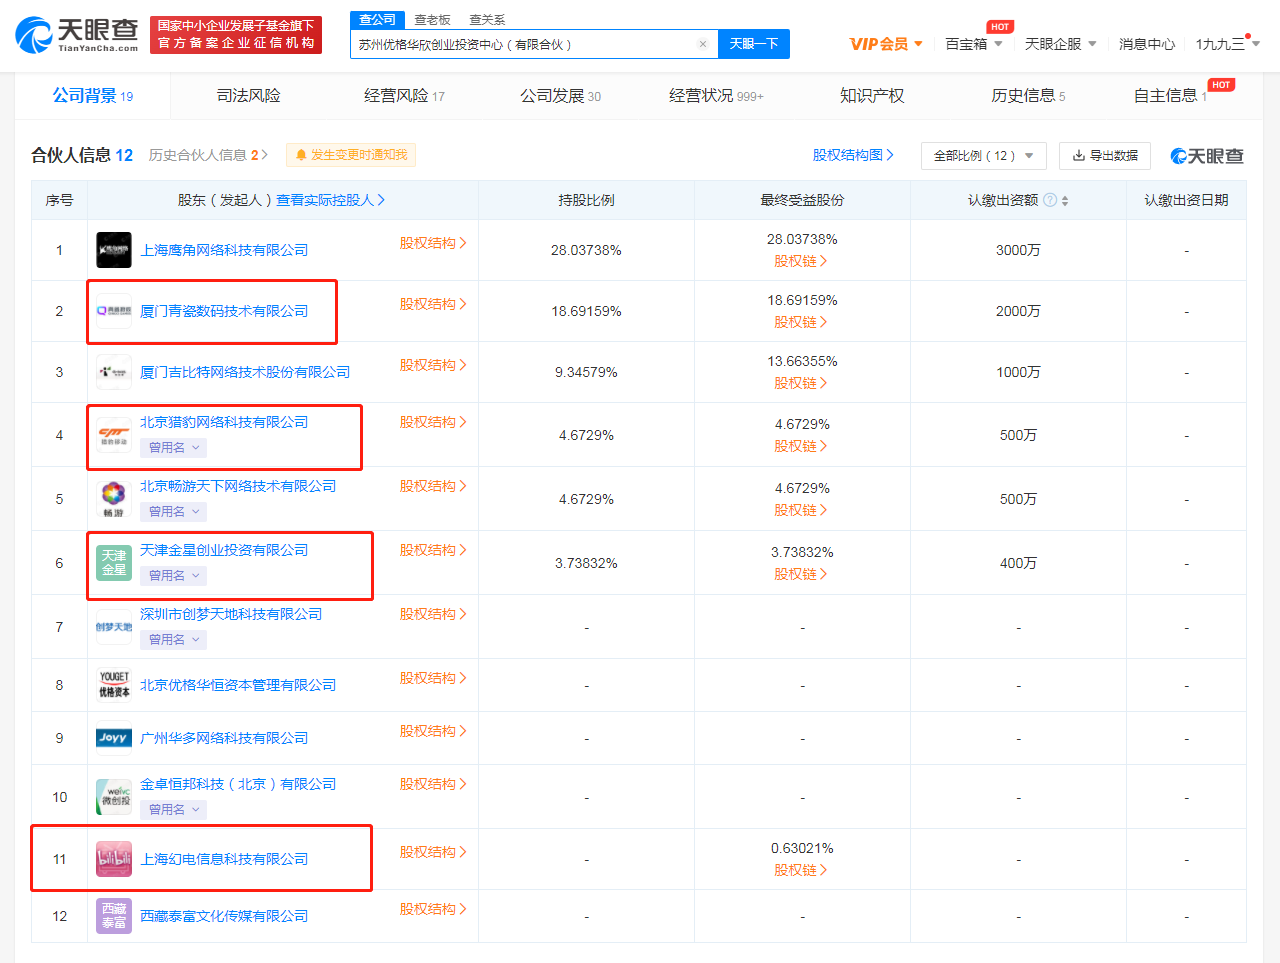Open 深圳市创梦天地科技有限公司 link

(231, 614)
